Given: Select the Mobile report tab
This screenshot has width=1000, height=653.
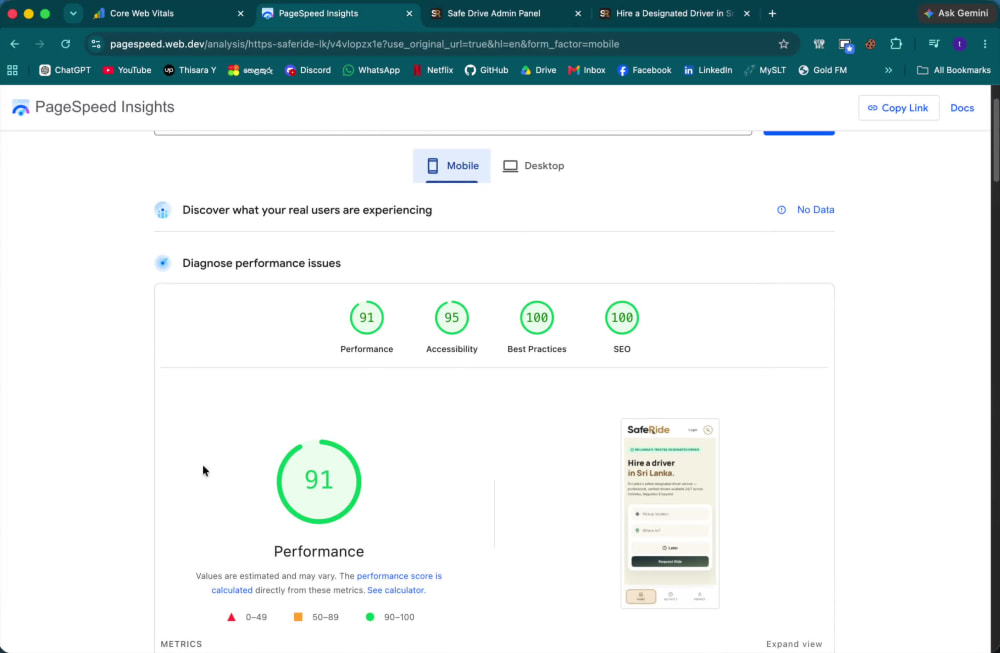Looking at the screenshot, I should coord(452,166).
